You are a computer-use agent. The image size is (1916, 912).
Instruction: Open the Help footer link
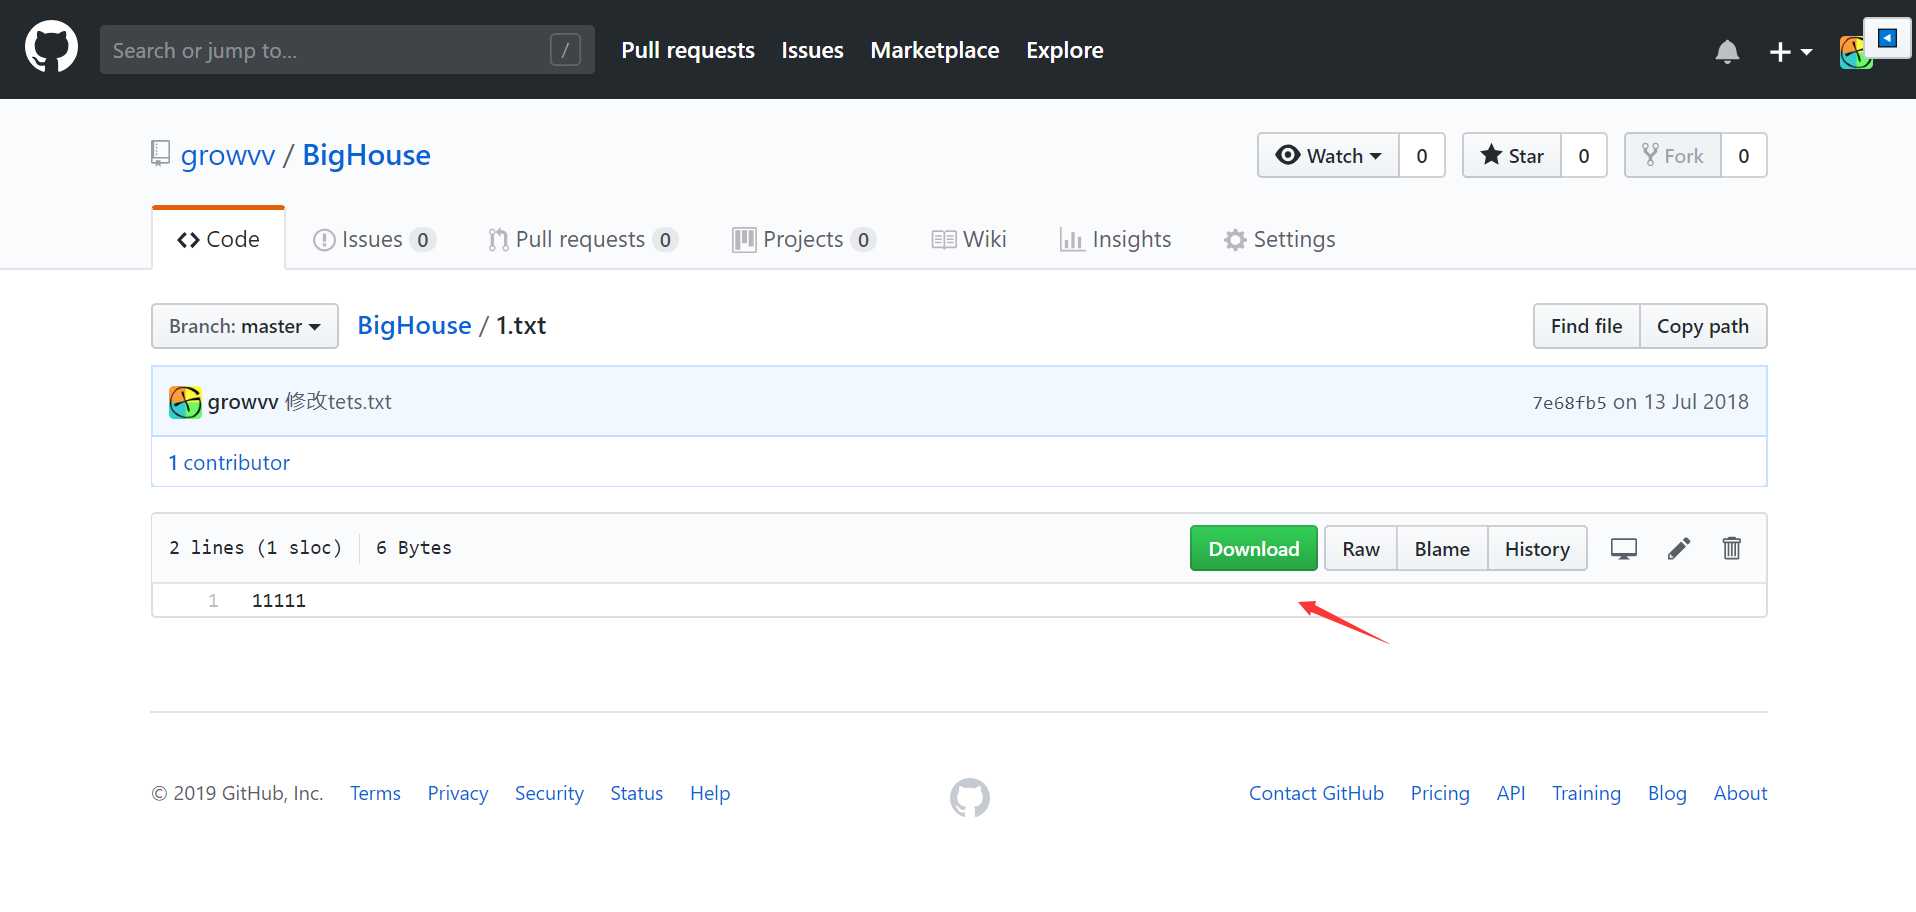pyautogui.click(x=710, y=793)
